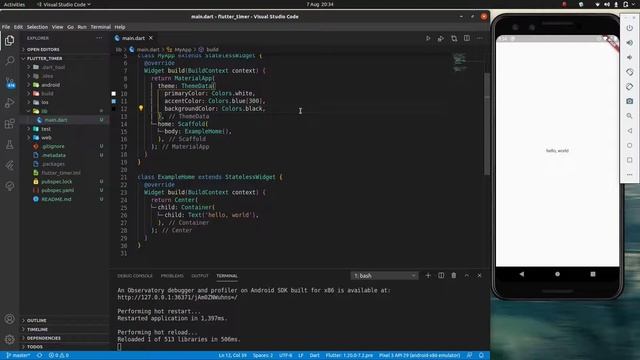Open Source Control view with badge

(x=10, y=82)
